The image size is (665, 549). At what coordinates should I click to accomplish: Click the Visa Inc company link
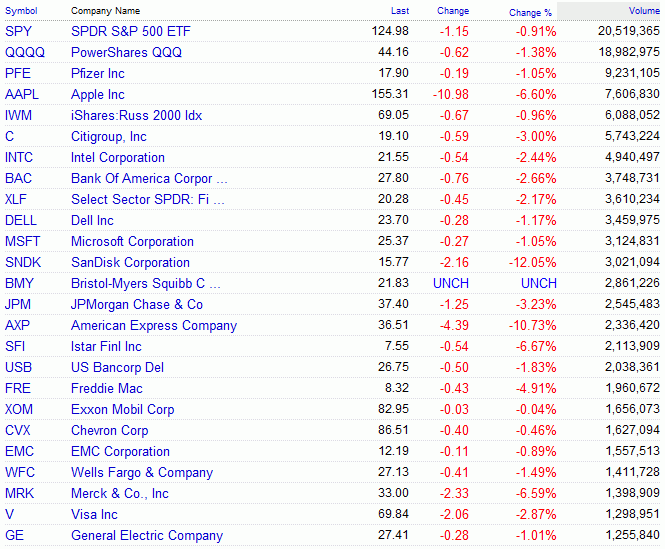point(94,514)
